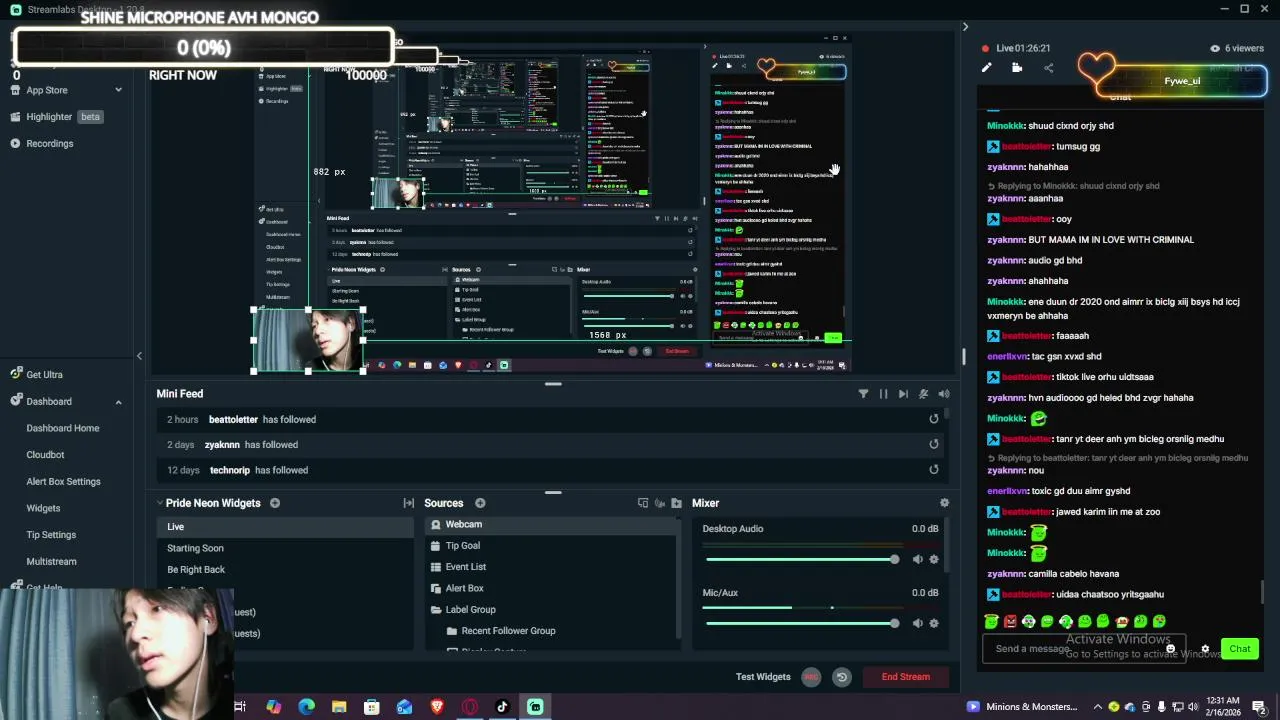Start recording with the REC button
This screenshot has height=720, width=1280.
811,677
